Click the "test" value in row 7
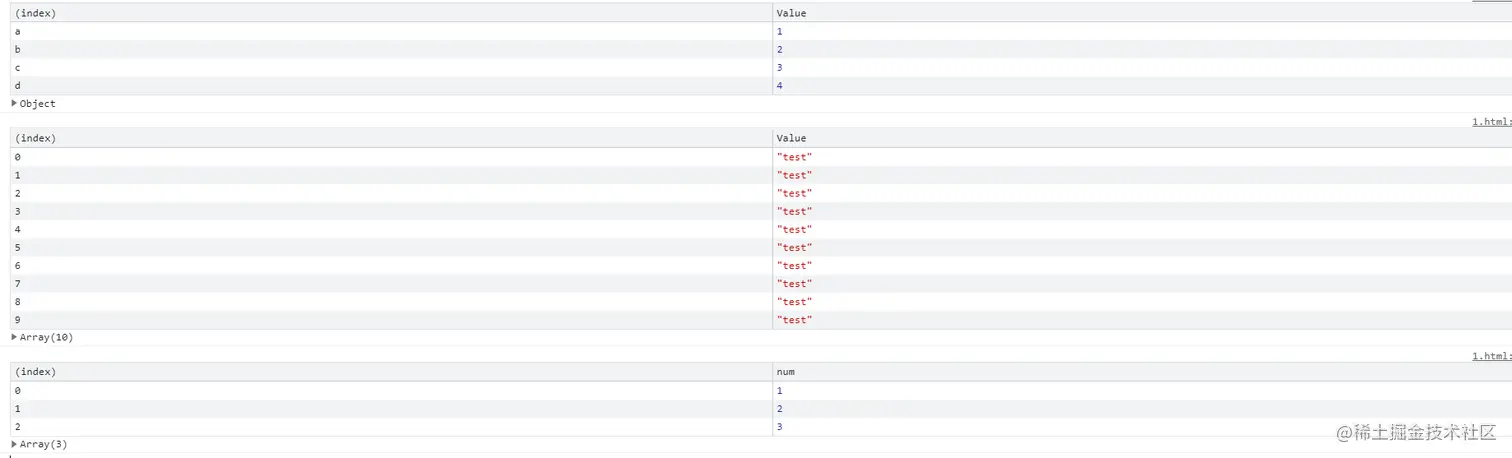Screen dimensions: 1512x458 794,284
